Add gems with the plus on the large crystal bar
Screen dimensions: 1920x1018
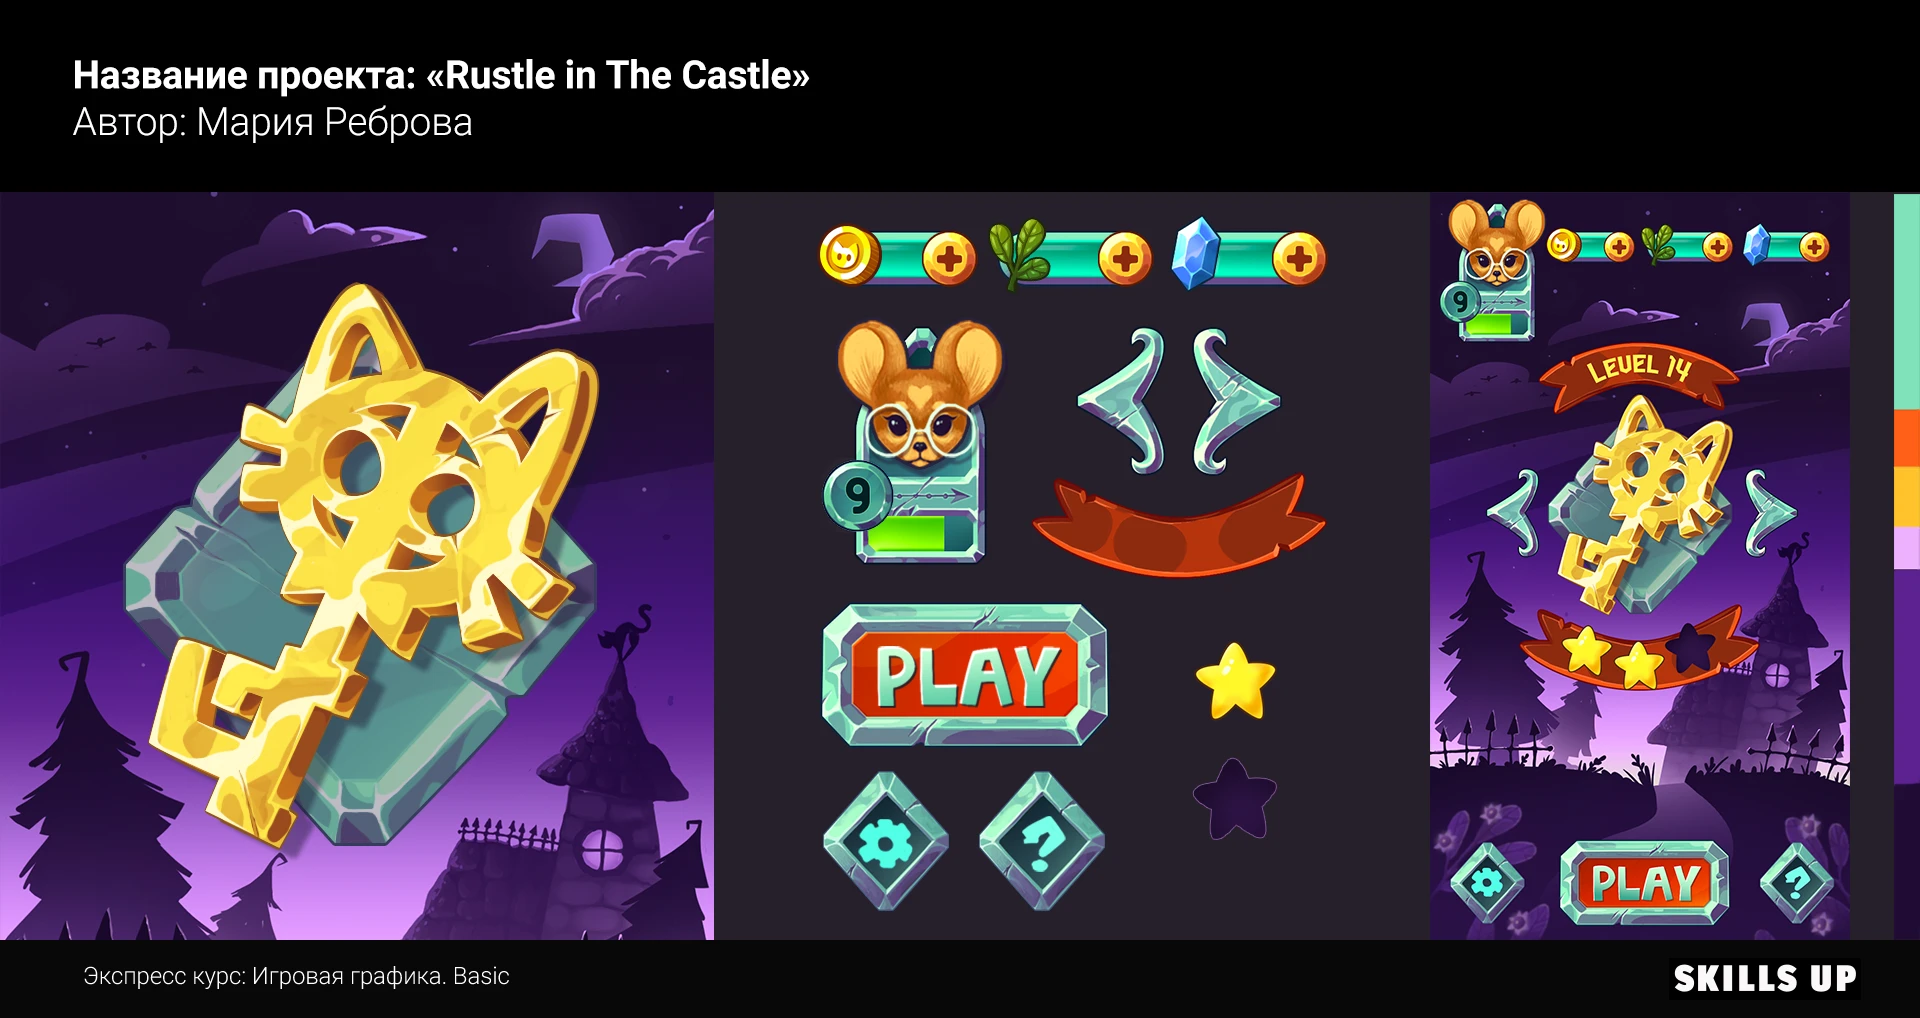point(1299,259)
